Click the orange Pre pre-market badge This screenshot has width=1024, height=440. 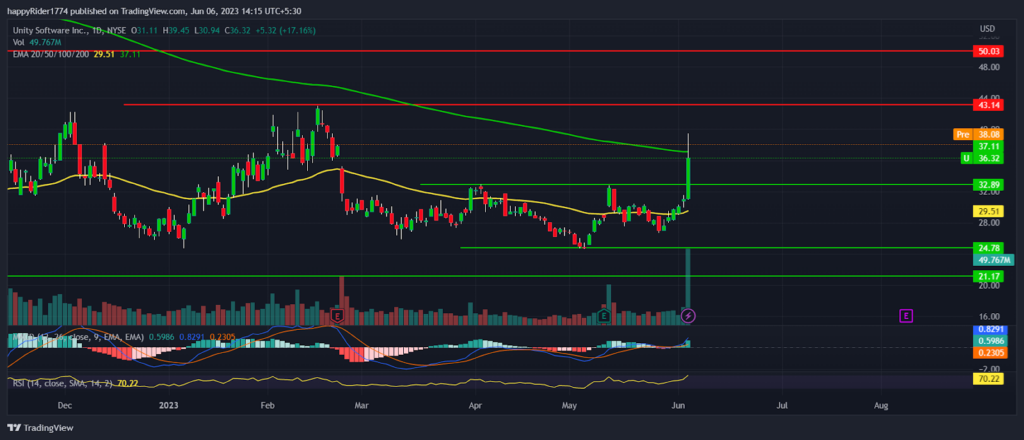click(x=963, y=134)
